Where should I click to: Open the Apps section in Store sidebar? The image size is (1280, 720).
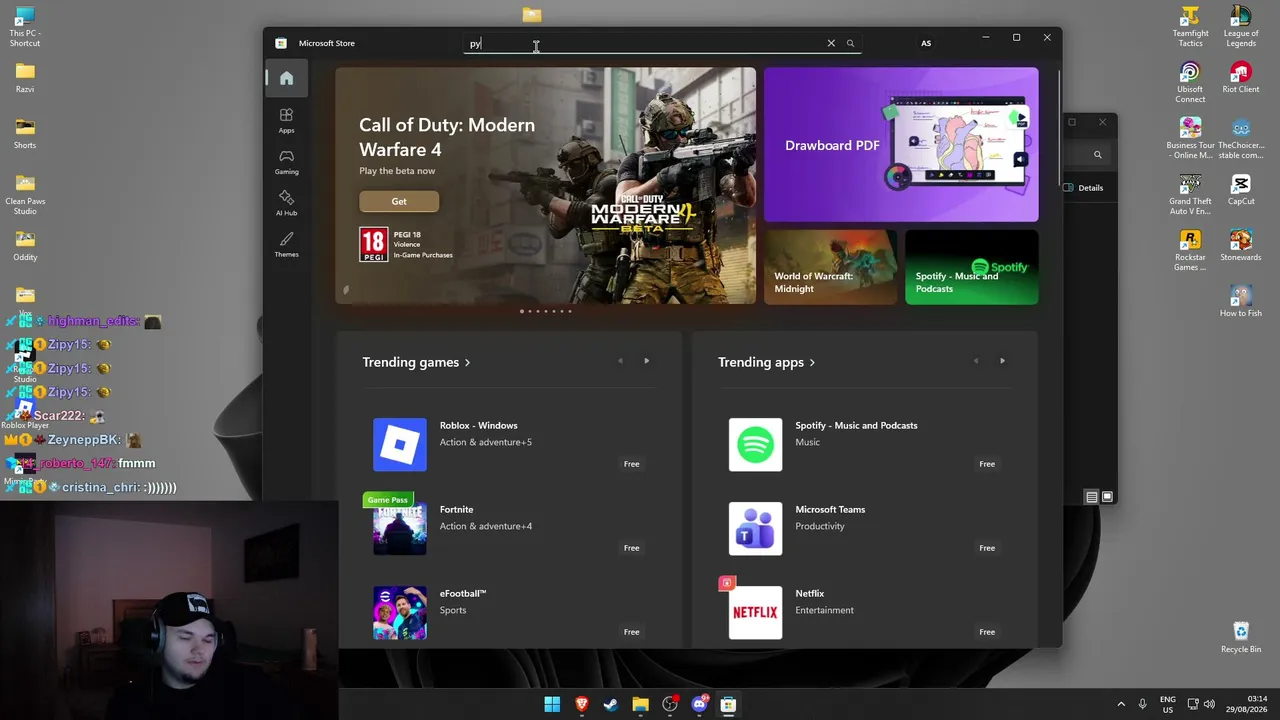pos(286,120)
